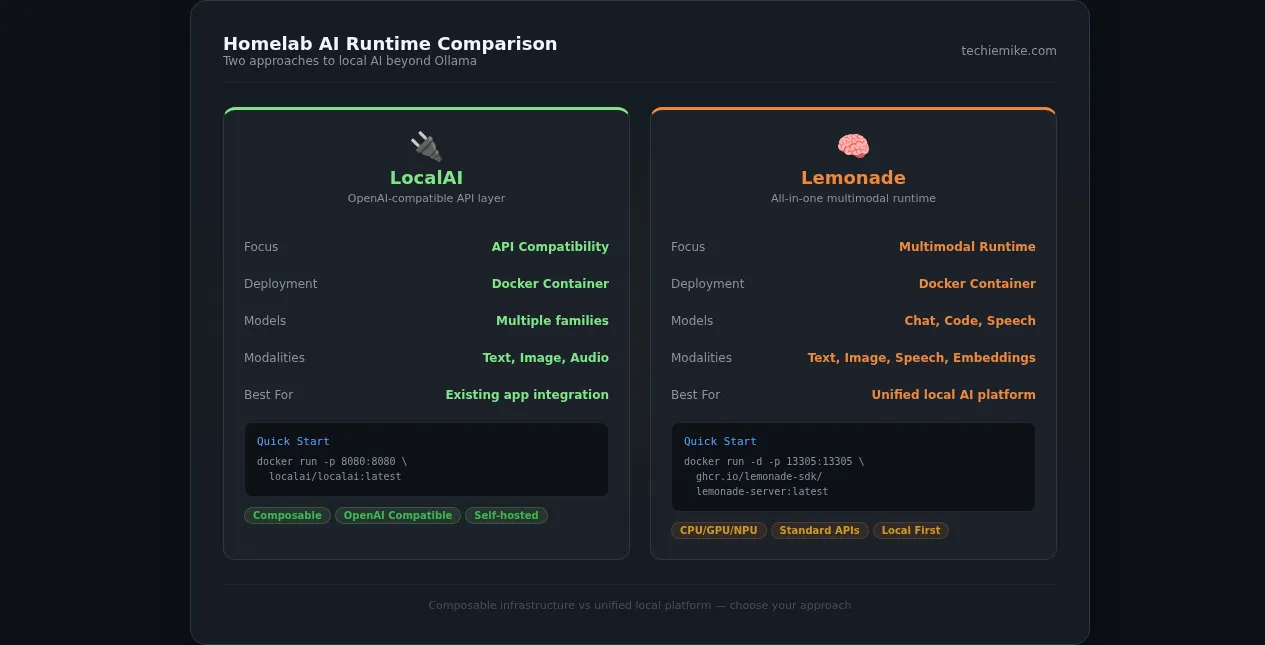
Task: Click 'ghcr.io/lemonade-sdk/' line
Action: coord(759,477)
